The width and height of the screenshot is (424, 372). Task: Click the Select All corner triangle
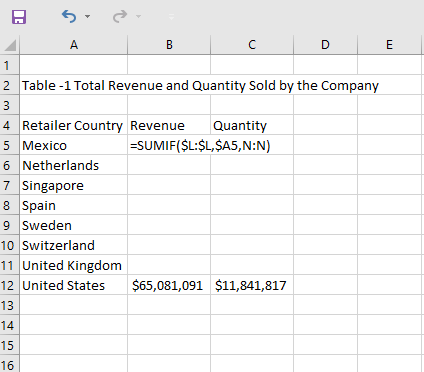click(x=10, y=45)
